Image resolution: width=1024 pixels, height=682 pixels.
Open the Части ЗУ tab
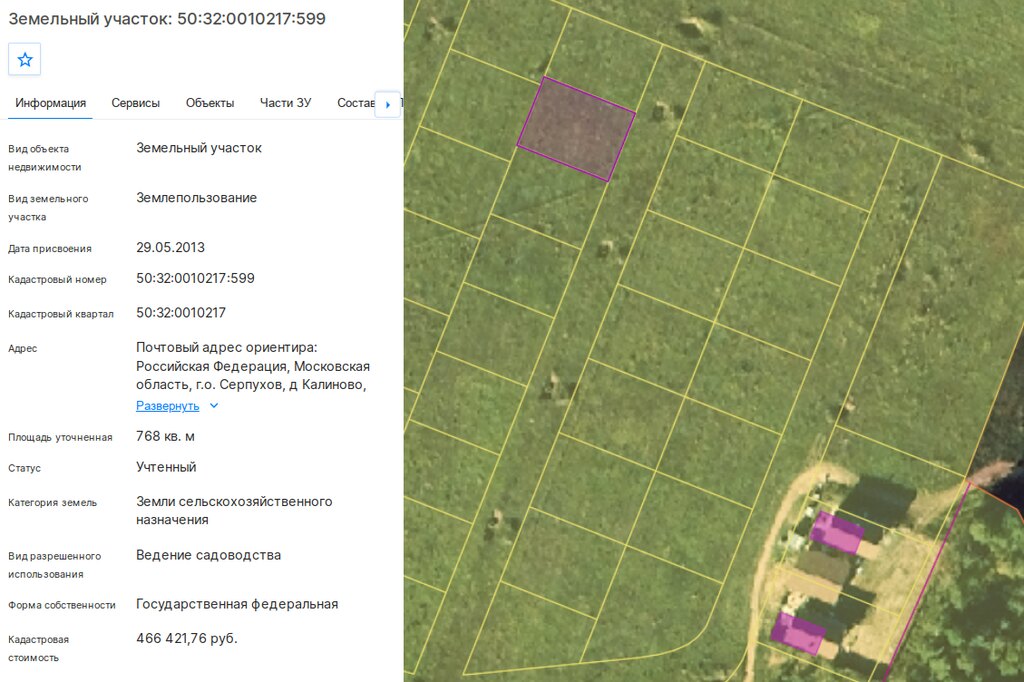285,103
